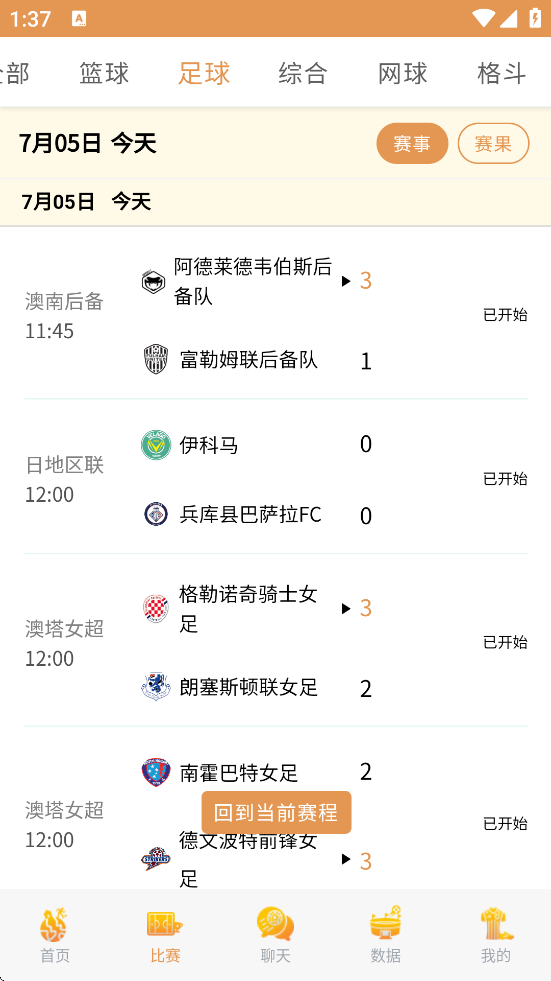Image resolution: width=551 pixels, height=981 pixels.
Task: Tap the 兵库县巴萨拉FC team badge
Action: click(x=155, y=514)
